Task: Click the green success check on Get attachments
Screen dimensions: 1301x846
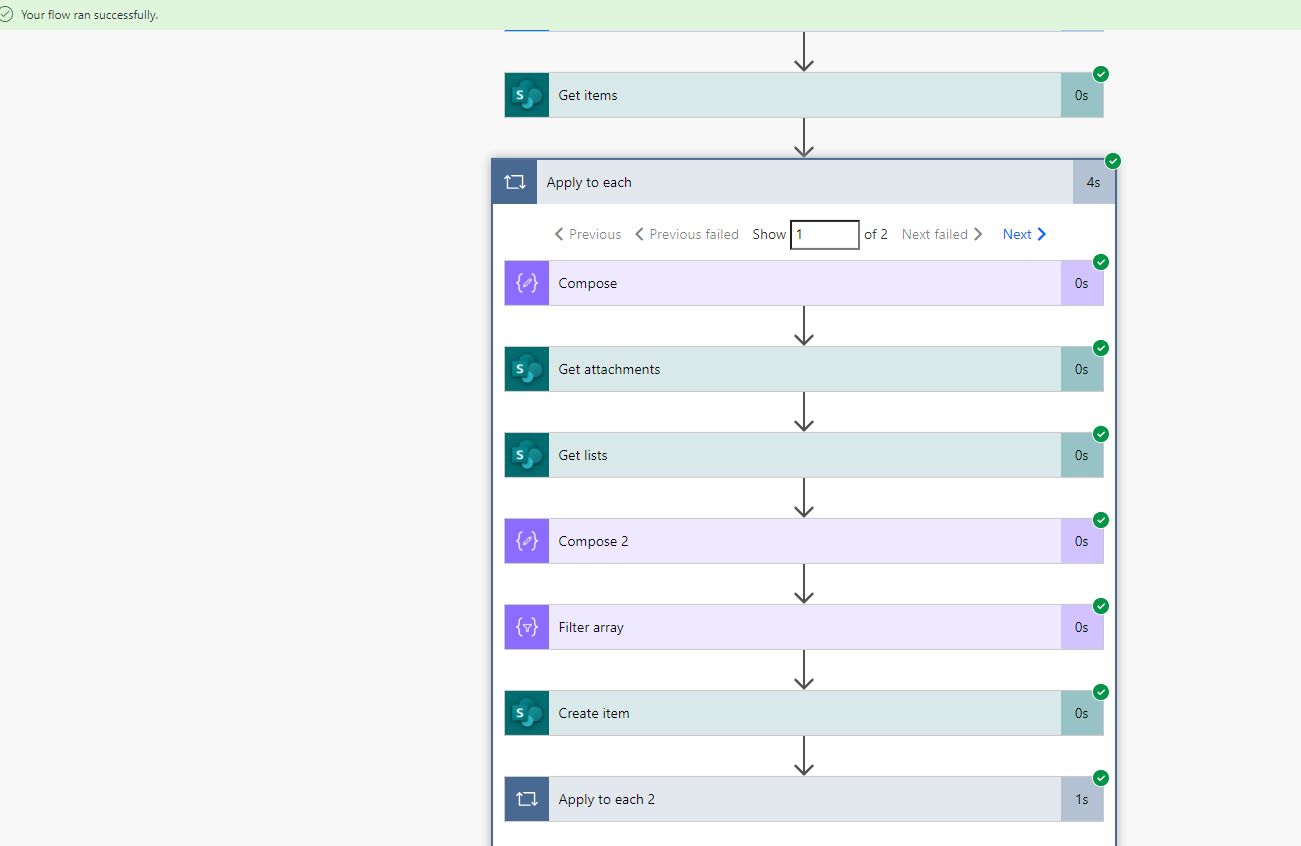Action: click(x=1101, y=348)
